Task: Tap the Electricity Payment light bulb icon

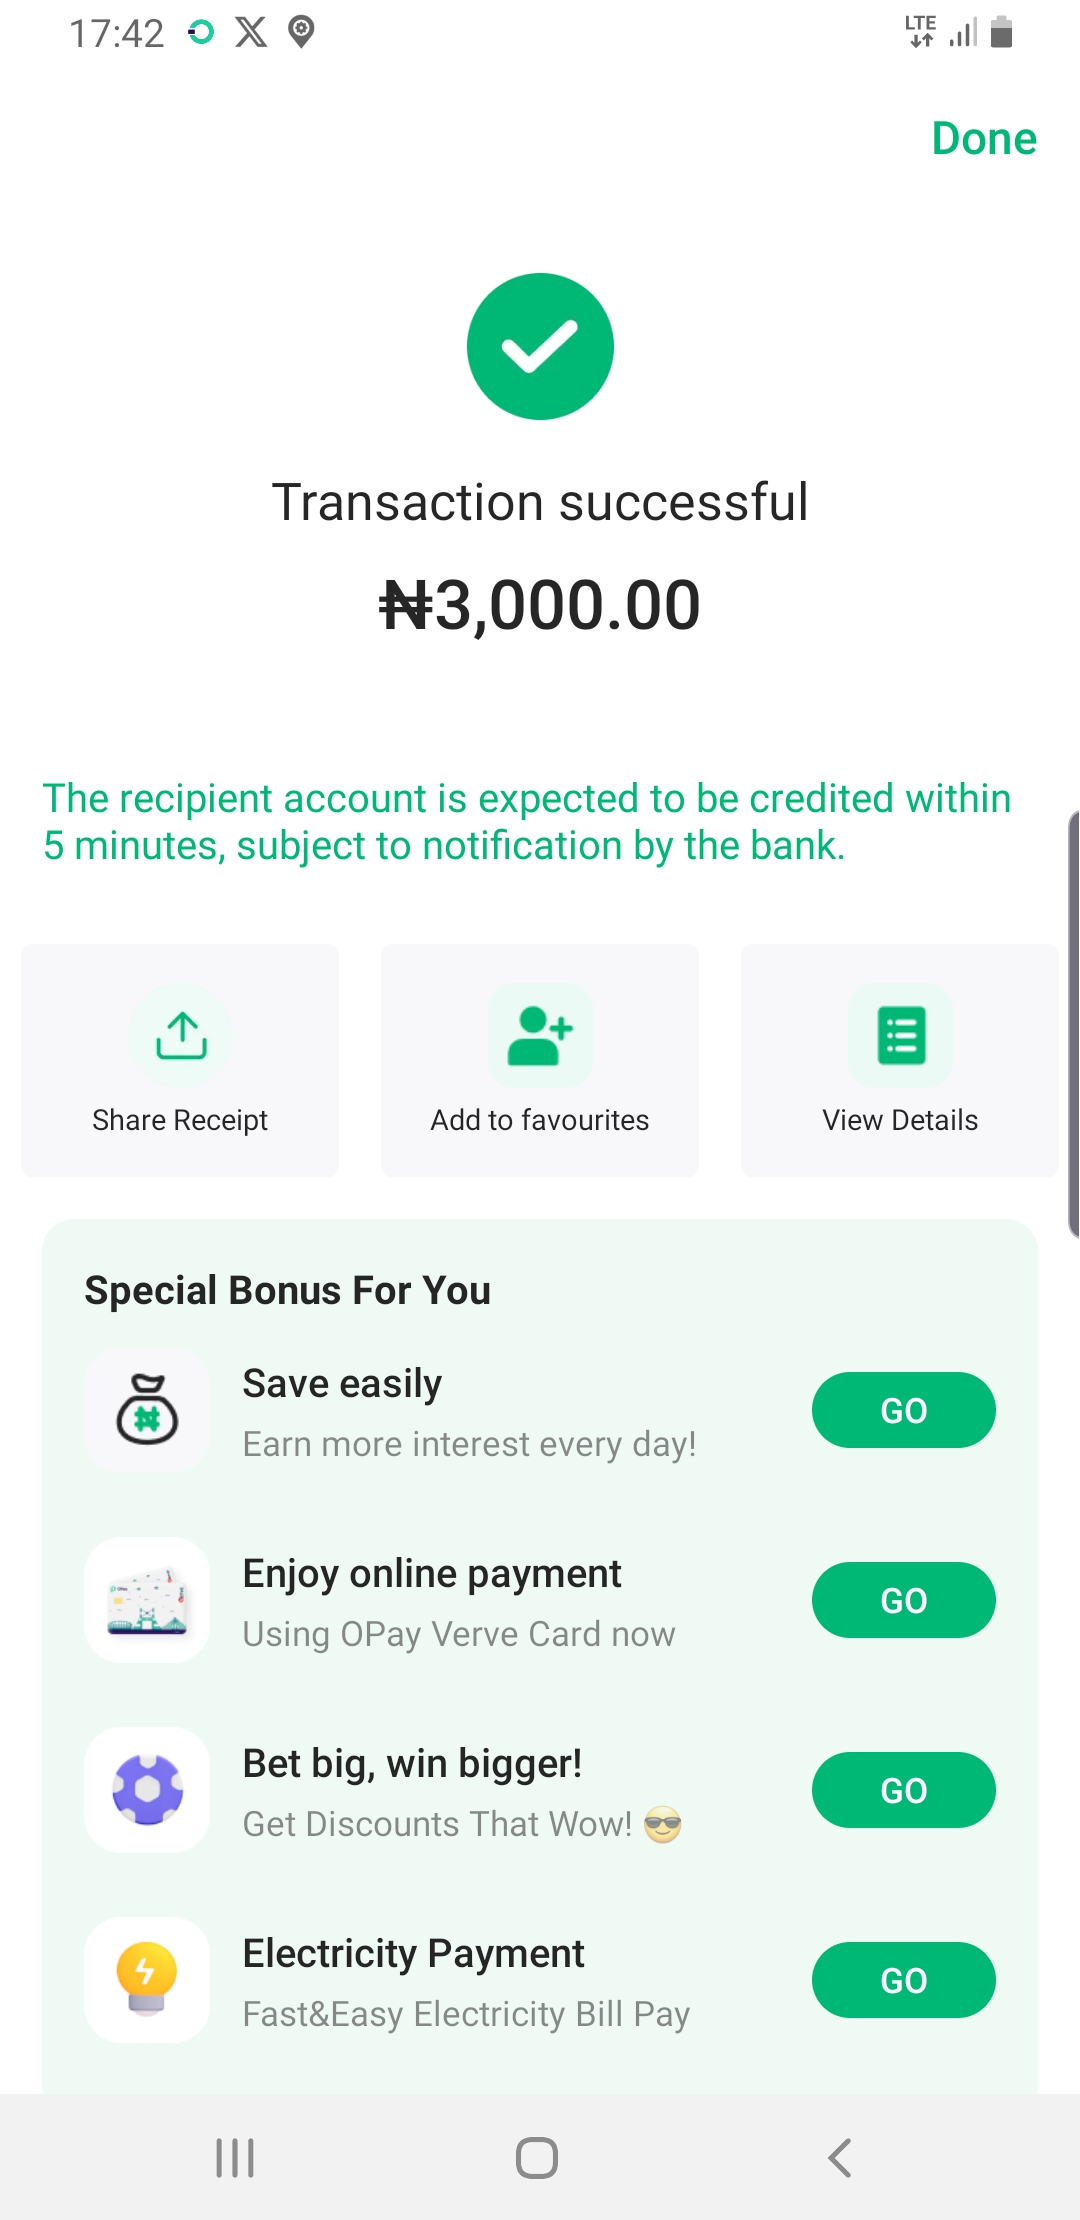Action: coord(148,1980)
